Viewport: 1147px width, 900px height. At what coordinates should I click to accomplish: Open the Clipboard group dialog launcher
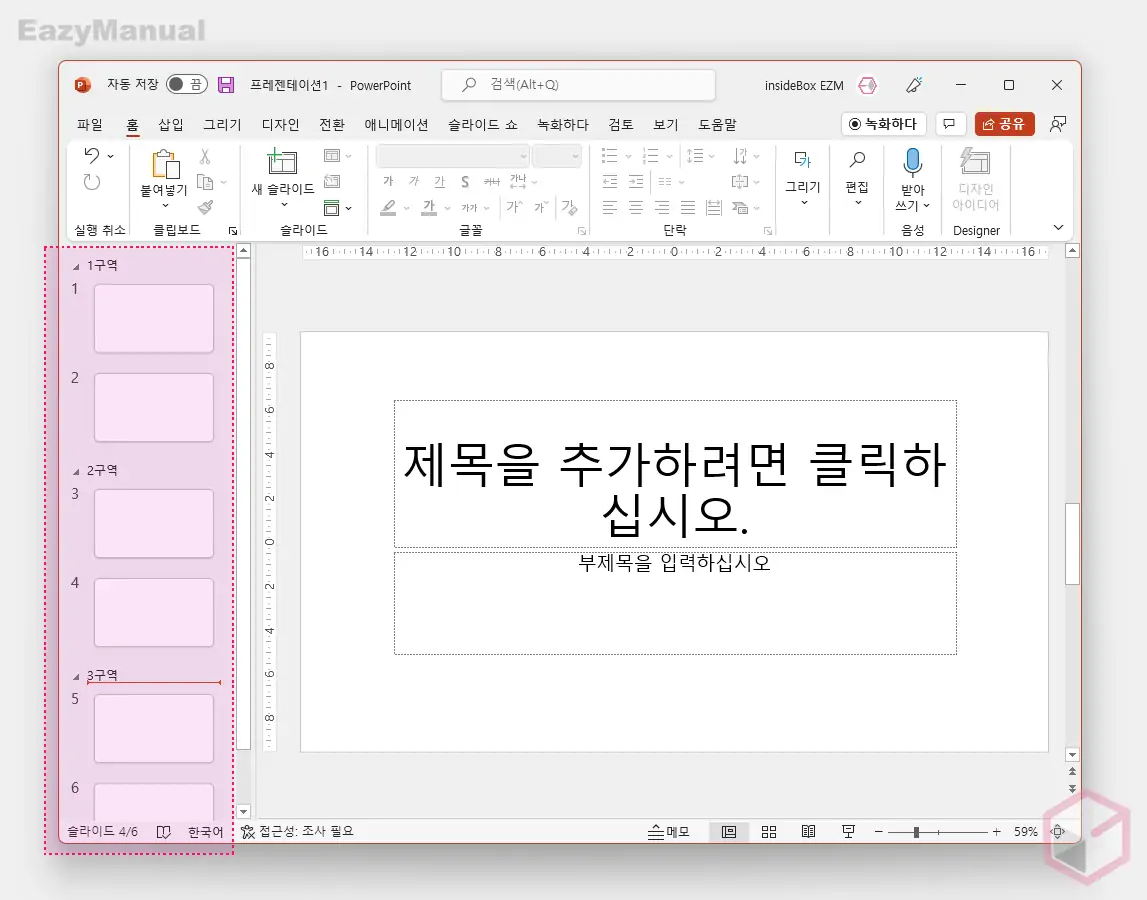click(x=233, y=230)
